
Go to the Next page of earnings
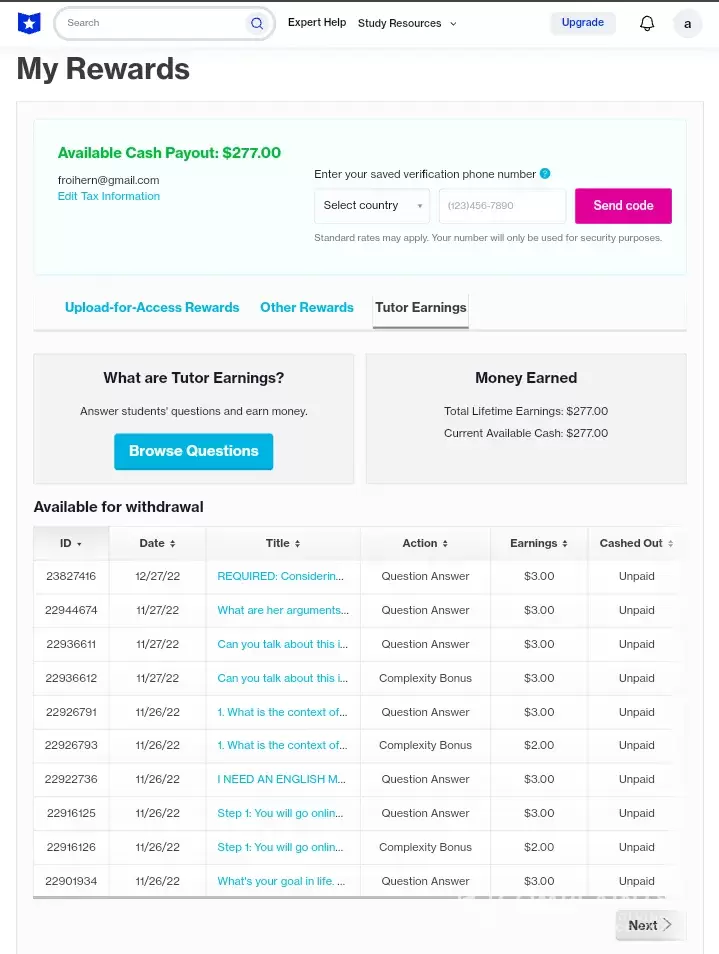click(649, 925)
